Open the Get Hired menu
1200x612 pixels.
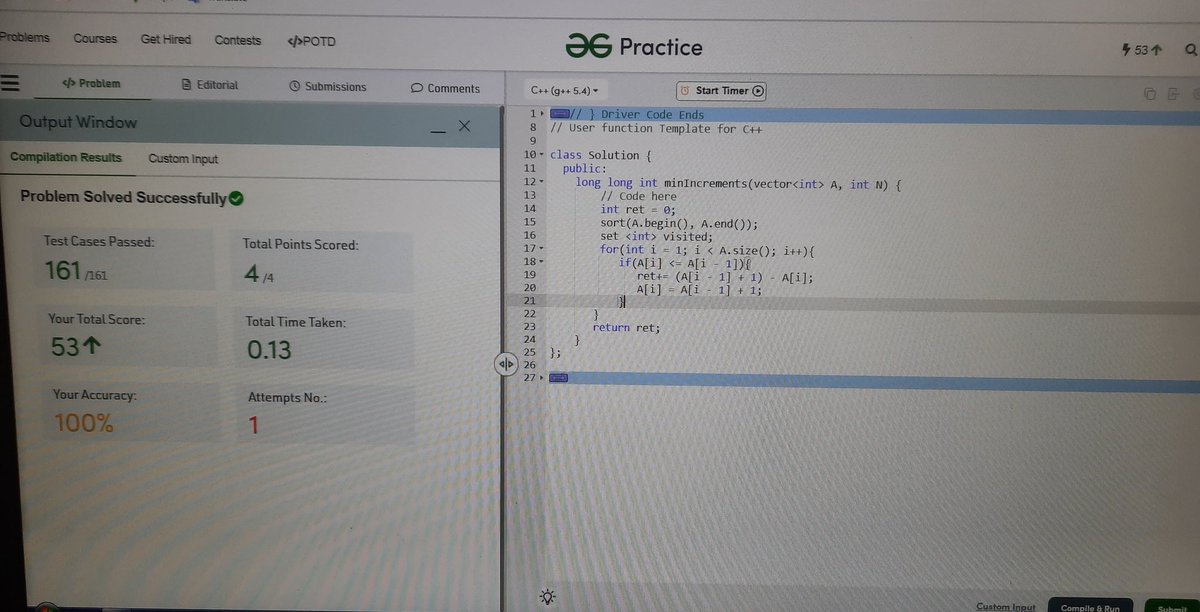tap(166, 39)
